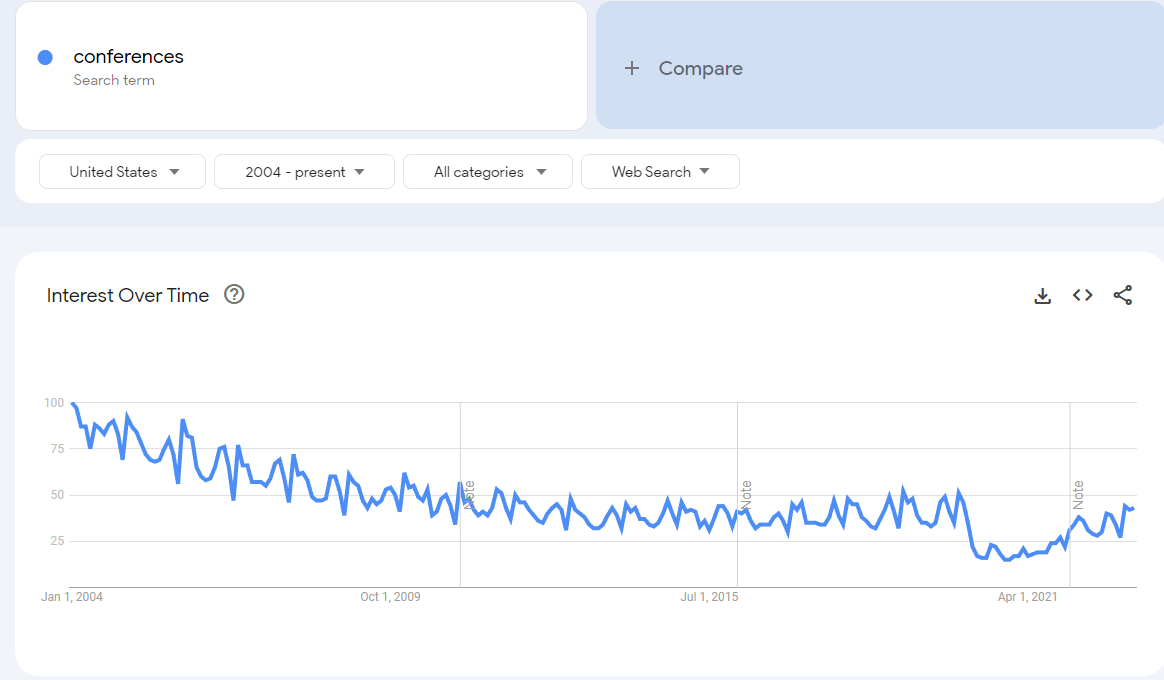Click the Oct 1, 2009 axis label
The image size is (1164, 680).
coord(390,597)
